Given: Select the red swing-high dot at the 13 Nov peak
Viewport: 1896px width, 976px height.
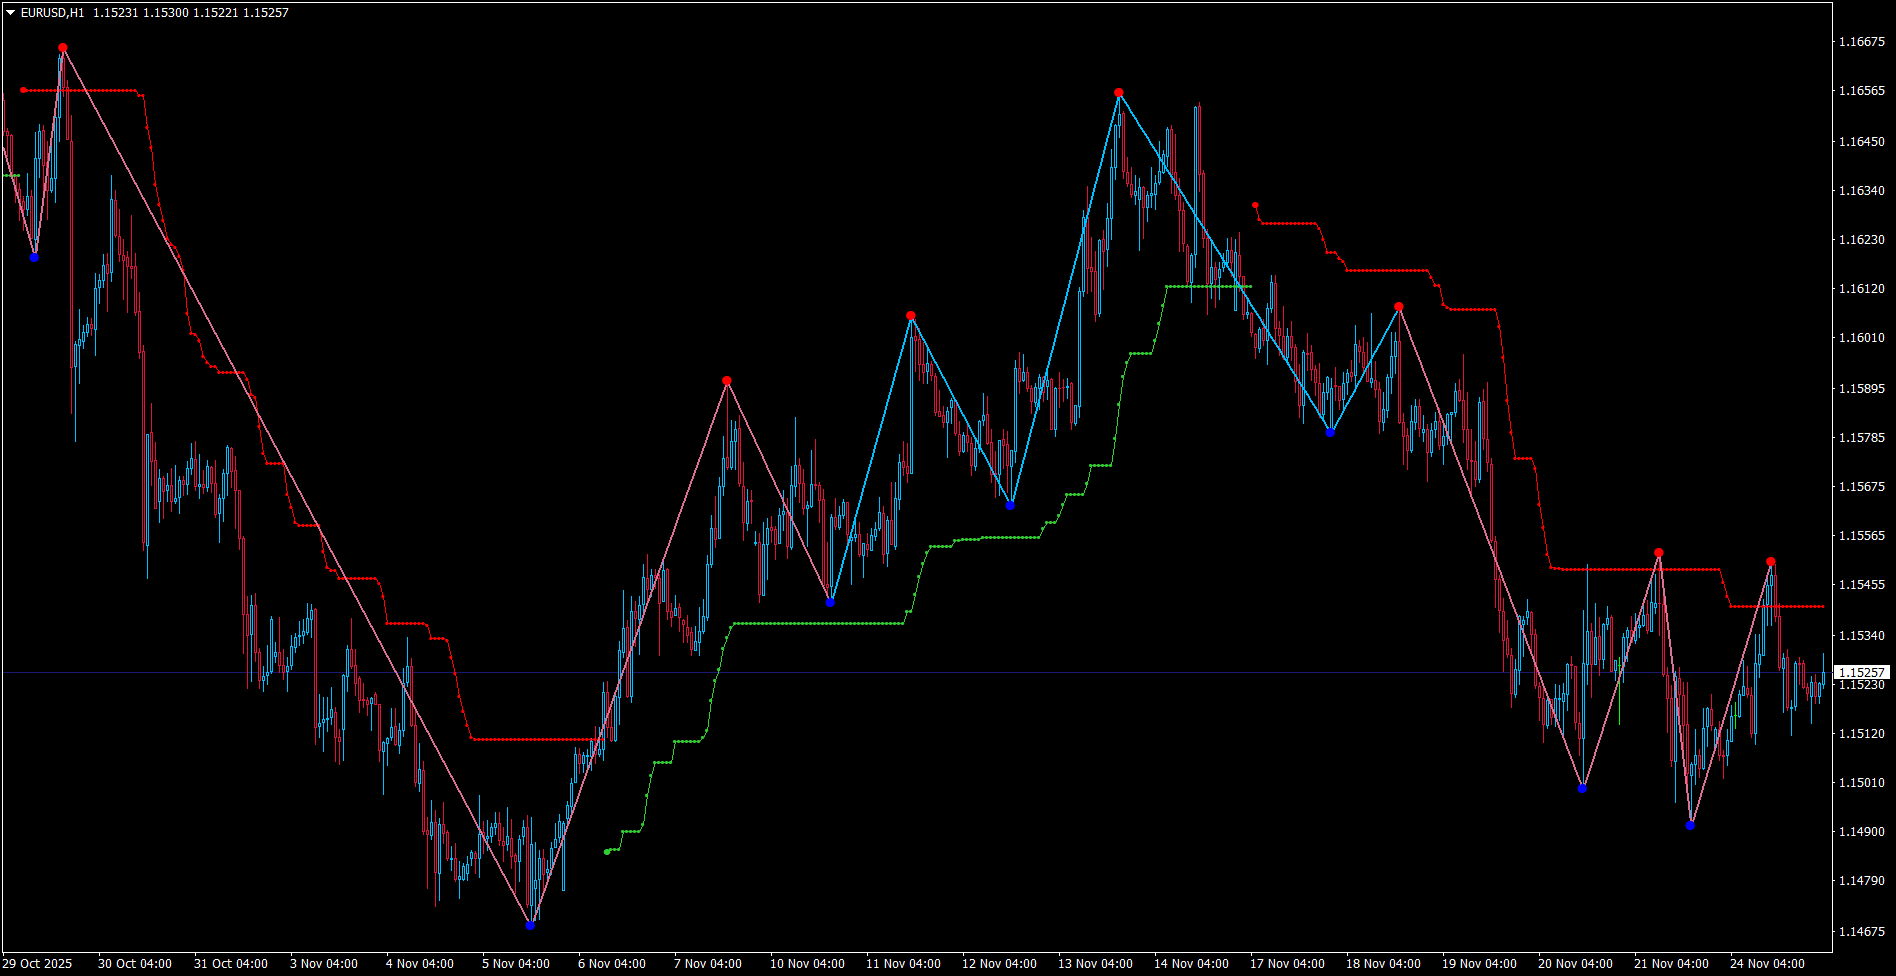Looking at the screenshot, I should pyautogui.click(x=1119, y=92).
